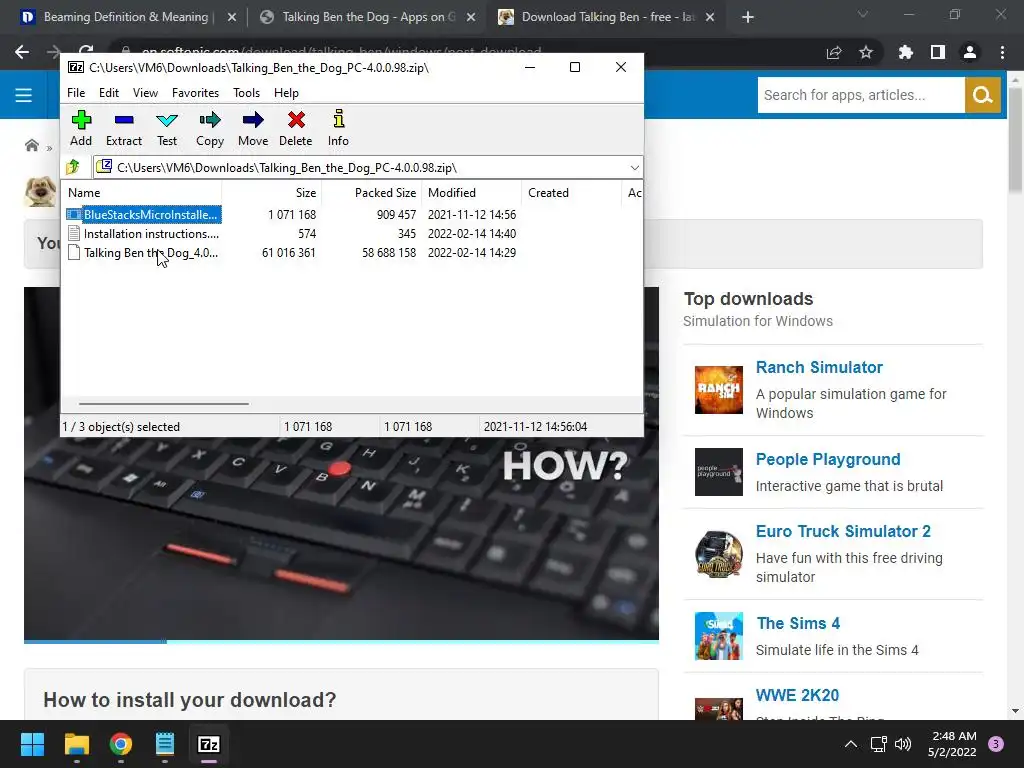Open the Favorites menu in 7-Zip
1024x768 pixels.
pos(195,93)
